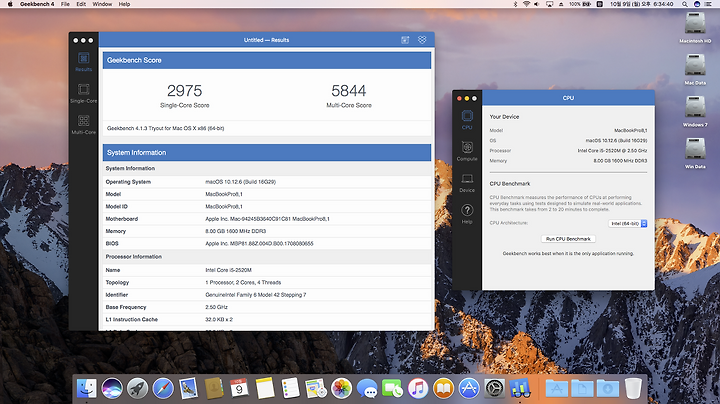Screen dimensions: 720x404
Task: Open Notes from the Dock
Action: (265, 388)
